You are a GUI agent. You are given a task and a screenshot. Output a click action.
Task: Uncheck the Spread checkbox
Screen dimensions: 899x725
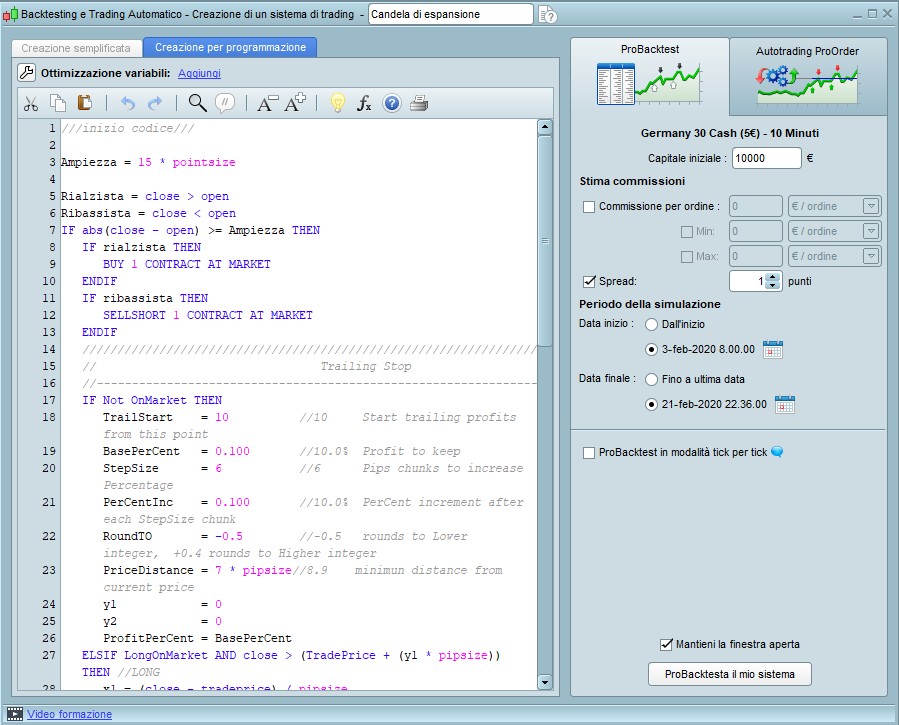pos(589,282)
